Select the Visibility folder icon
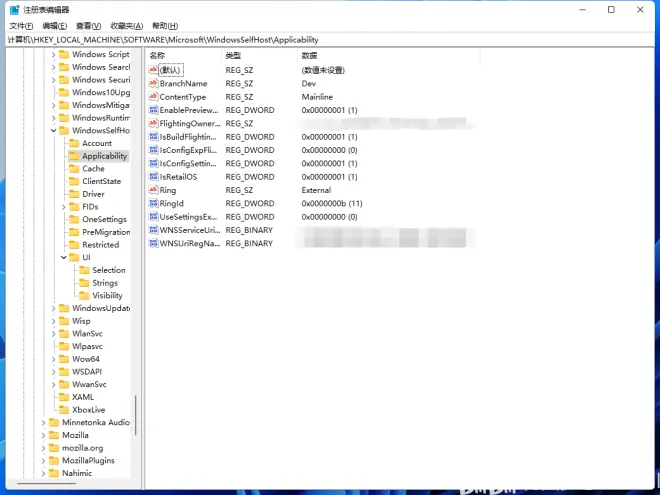 pos(84,295)
